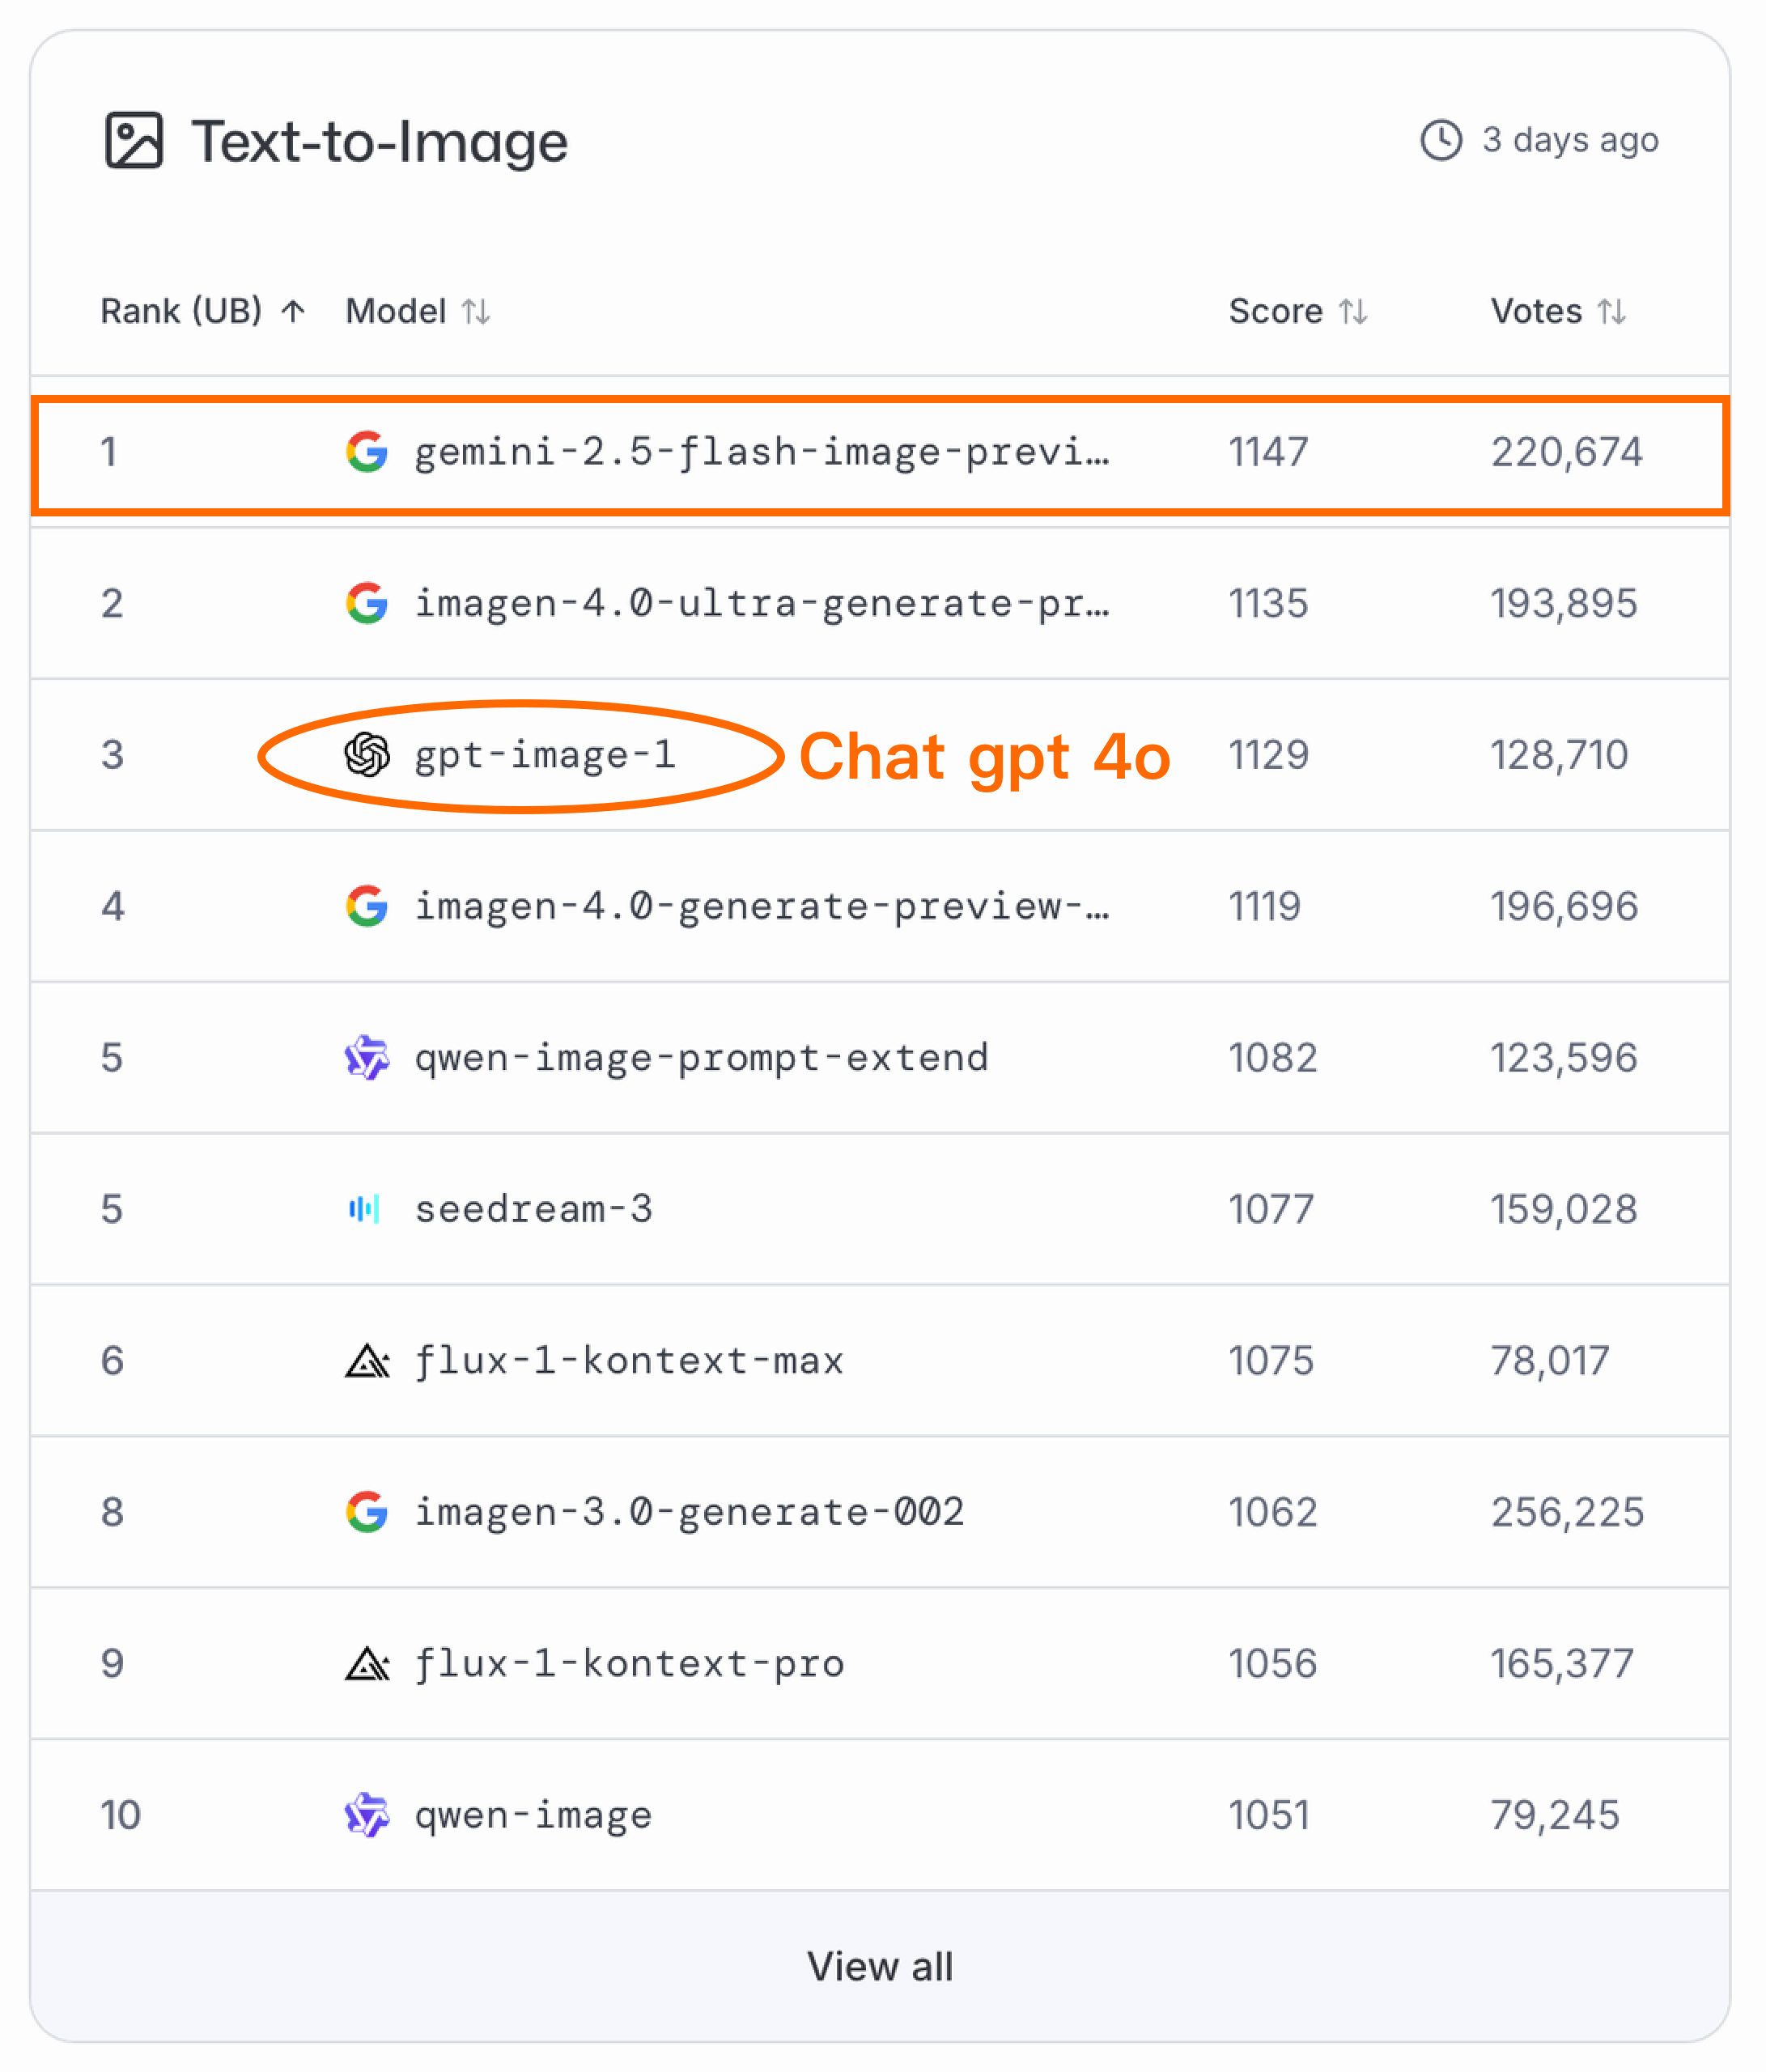Click the Flux triangle logo beside flux-1-kontext-max

[x=367, y=1361]
